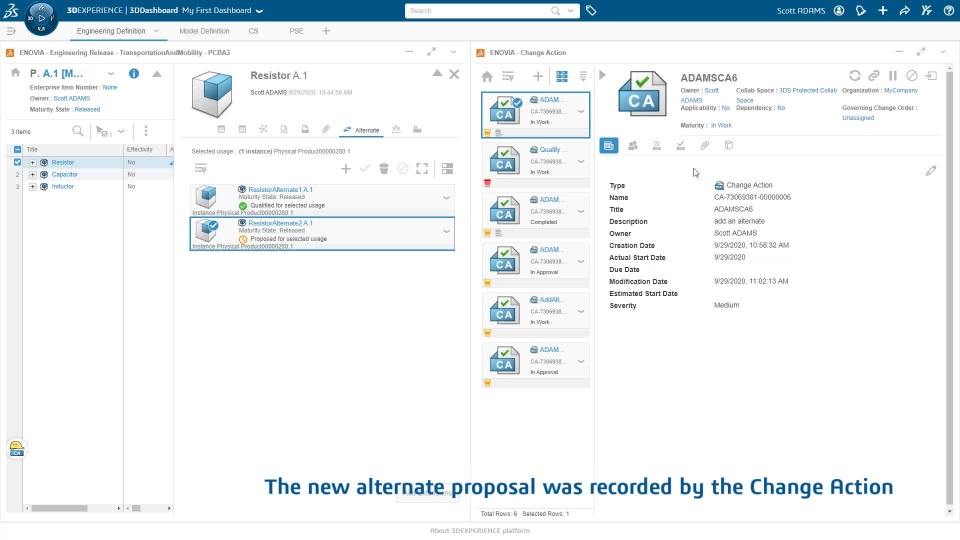Expand the Inductor tree node
The image size is (960, 540).
point(32,186)
